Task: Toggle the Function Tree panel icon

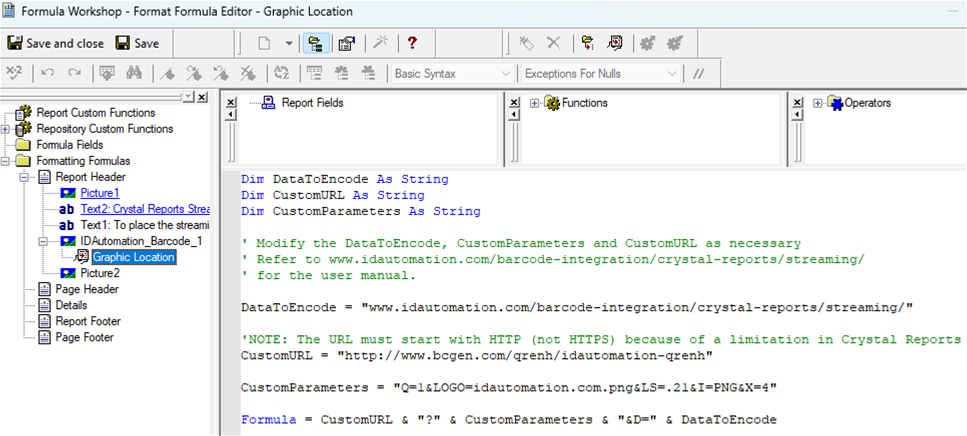Action: click(342, 73)
